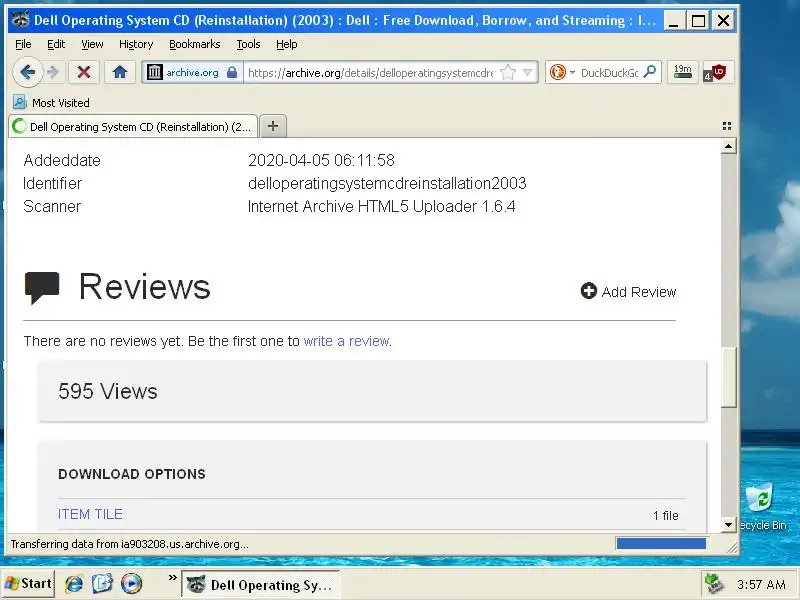Click the Show Desktop quick launch icon
The image size is (800, 600).
102,583
